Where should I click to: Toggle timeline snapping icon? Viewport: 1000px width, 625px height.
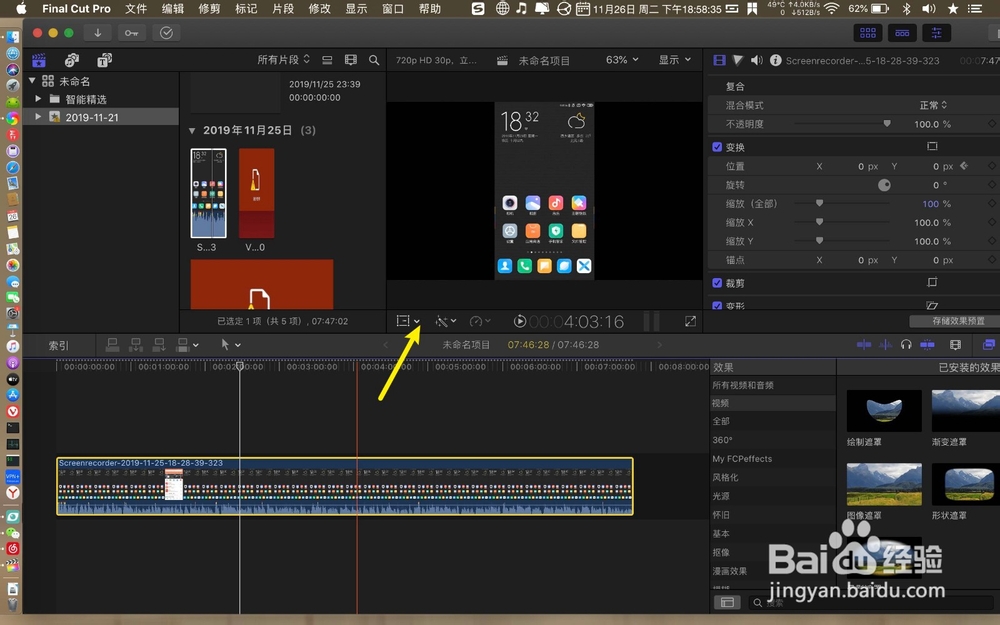(927, 345)
